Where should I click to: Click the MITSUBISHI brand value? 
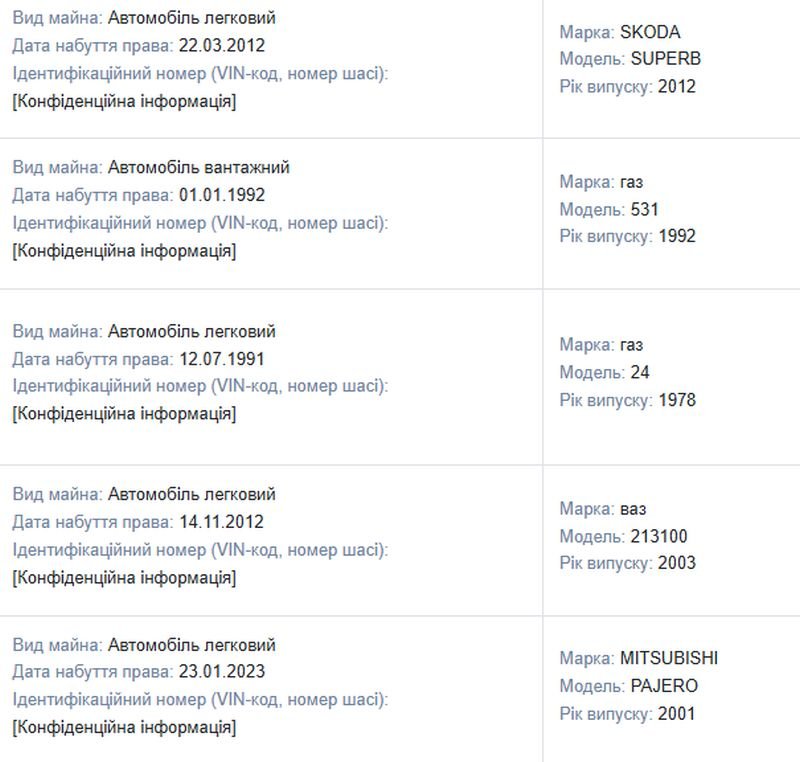pos(669,658)
